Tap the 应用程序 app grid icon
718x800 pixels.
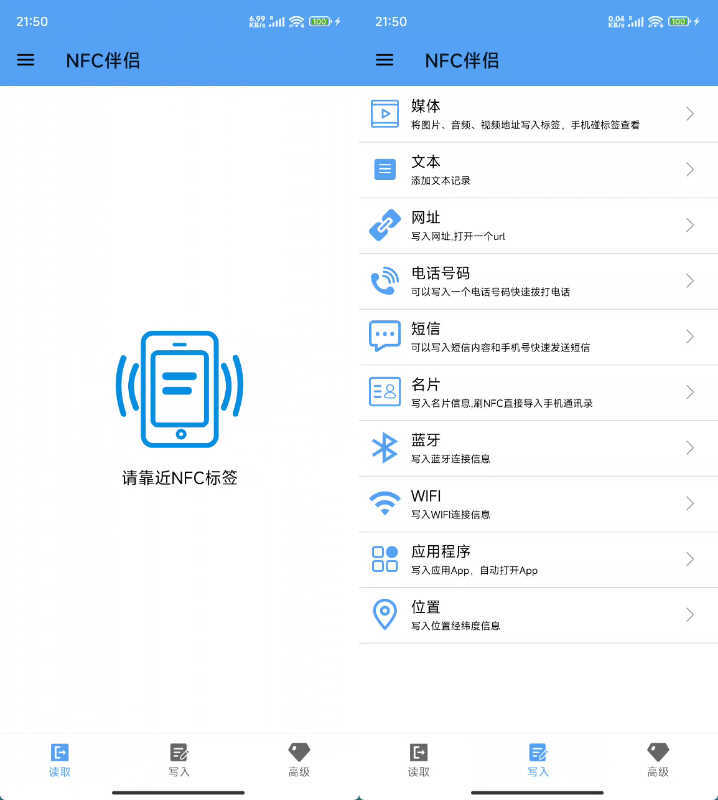[x=385, y=559]
